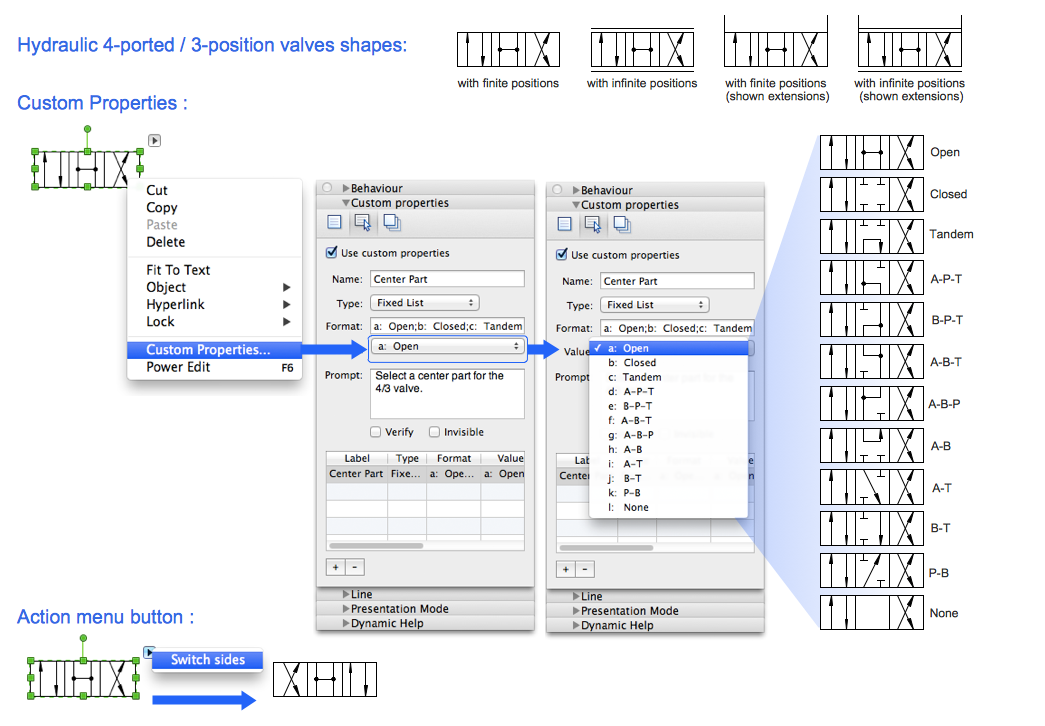The image size is (1045, 726).
Task: Click the P-B valve symbol icon
Action: [x=869, y=572]
